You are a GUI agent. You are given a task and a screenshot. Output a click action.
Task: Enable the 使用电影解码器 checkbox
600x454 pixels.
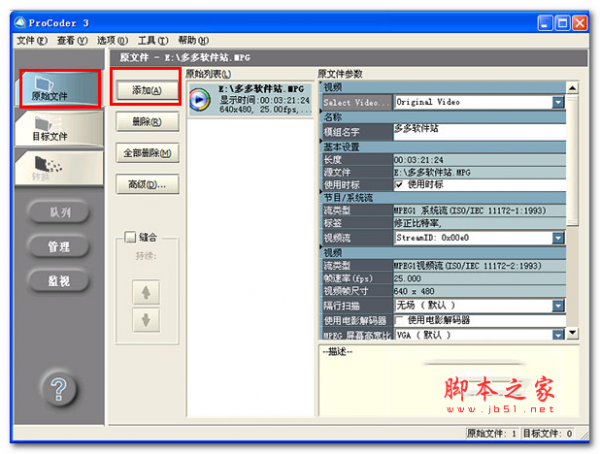[399, 320]
